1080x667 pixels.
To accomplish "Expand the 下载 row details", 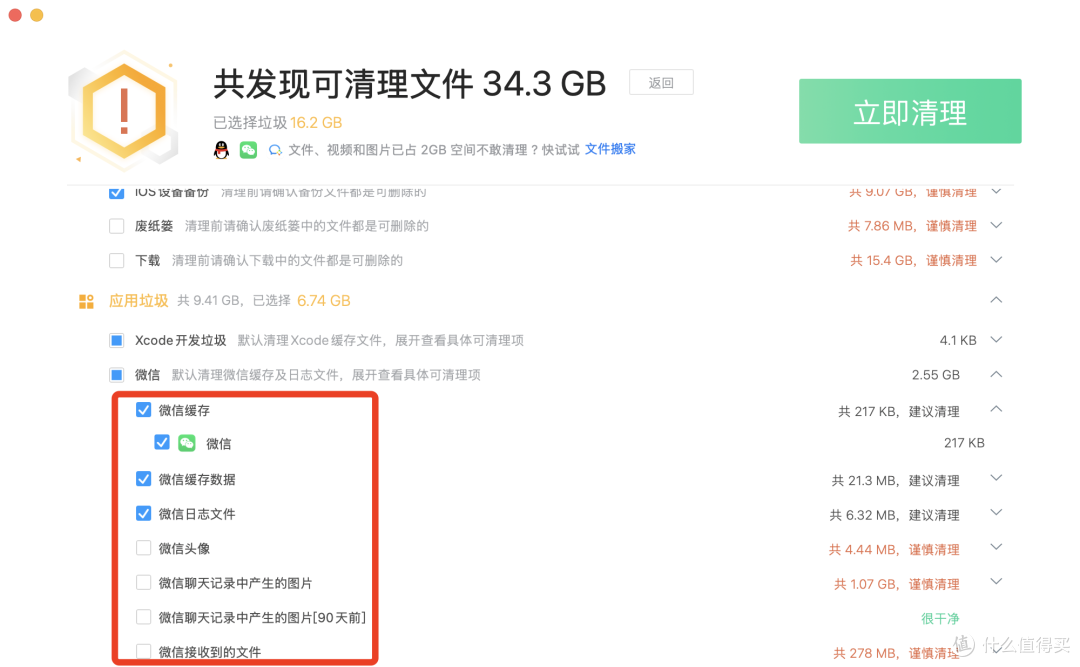I will point(996,260).
